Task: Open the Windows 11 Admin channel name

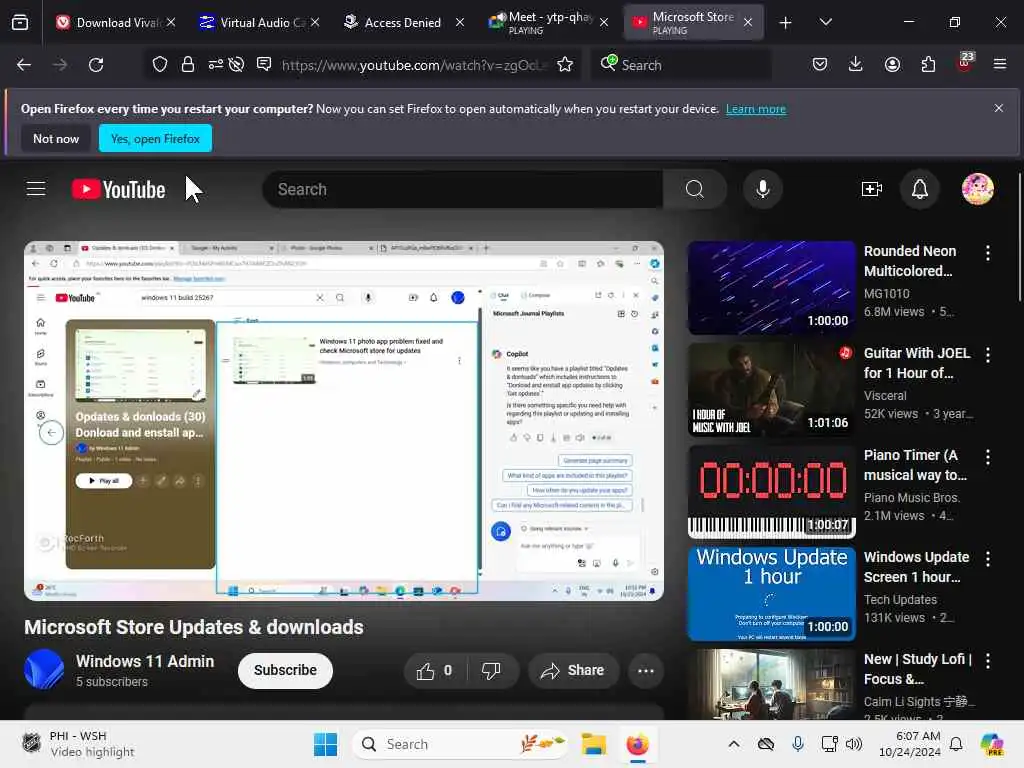Action: point(145,662)
